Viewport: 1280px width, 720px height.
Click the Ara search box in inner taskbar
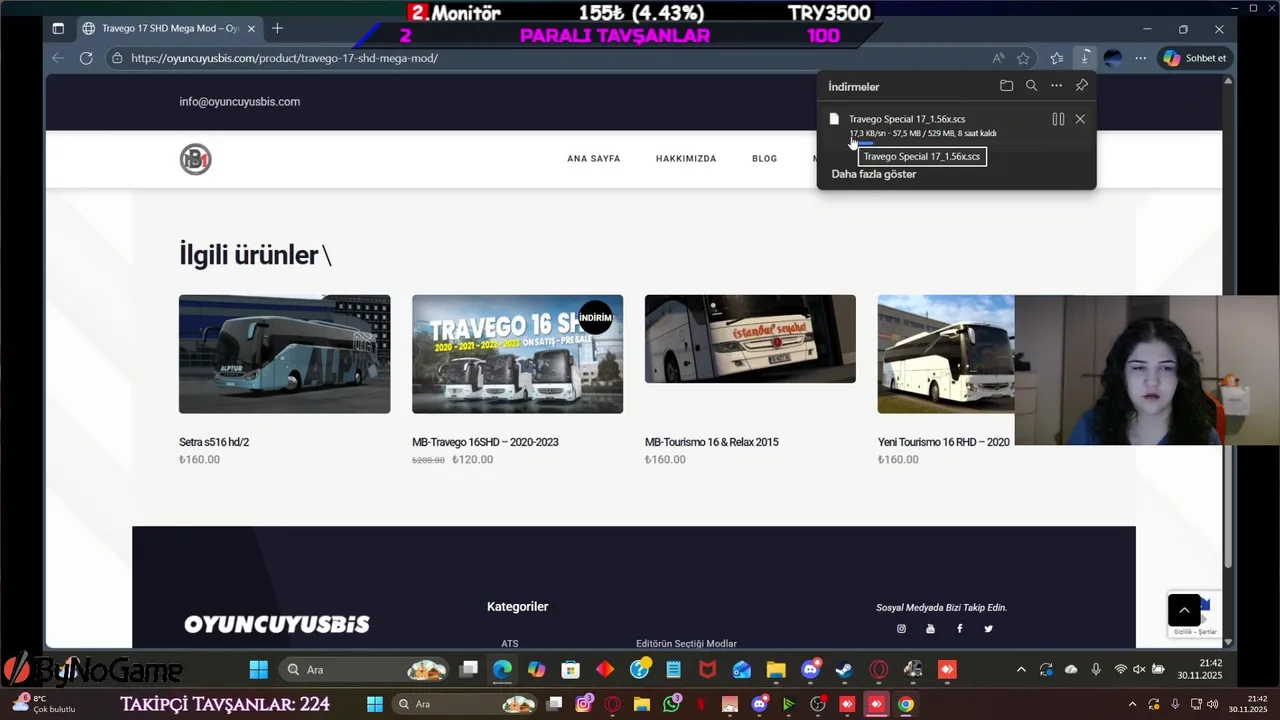[363, 669]
